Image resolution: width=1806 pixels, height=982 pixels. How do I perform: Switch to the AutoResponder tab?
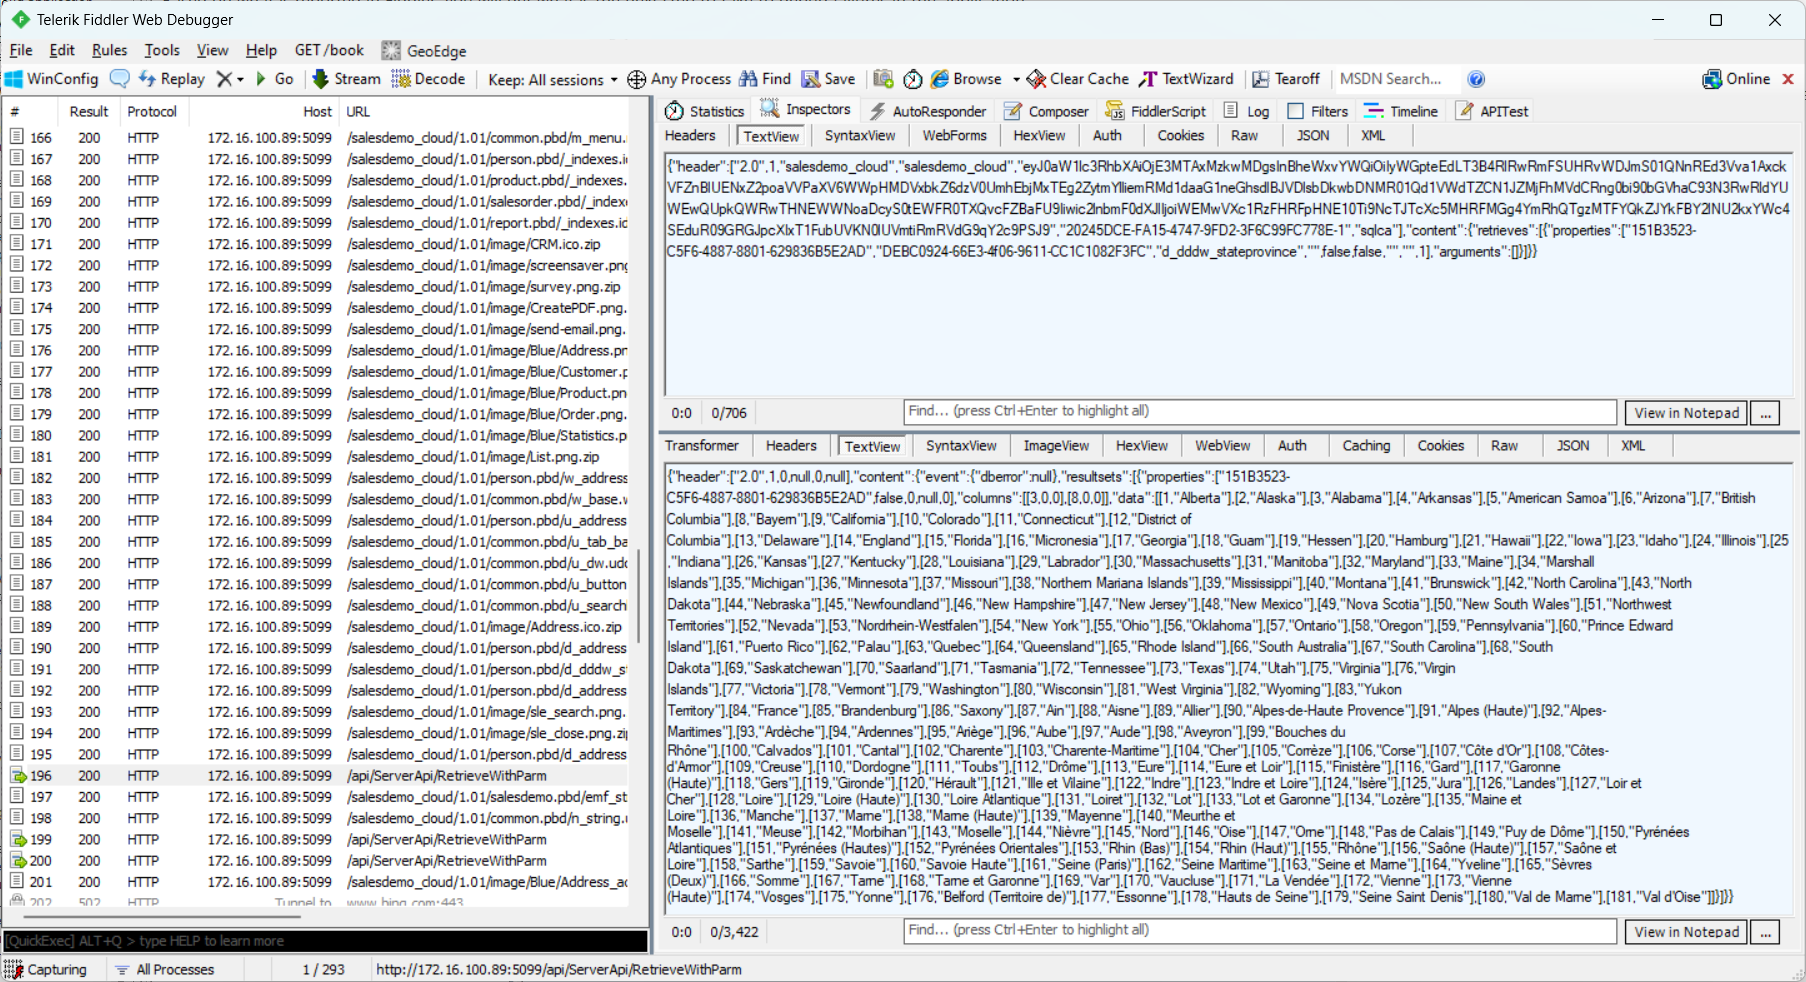click(x=927, y=111)
